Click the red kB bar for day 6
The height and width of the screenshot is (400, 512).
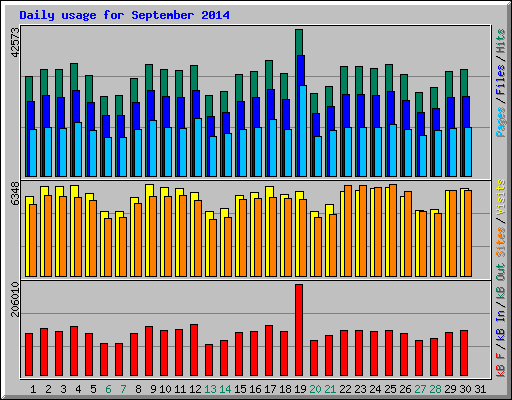point(104,360)
